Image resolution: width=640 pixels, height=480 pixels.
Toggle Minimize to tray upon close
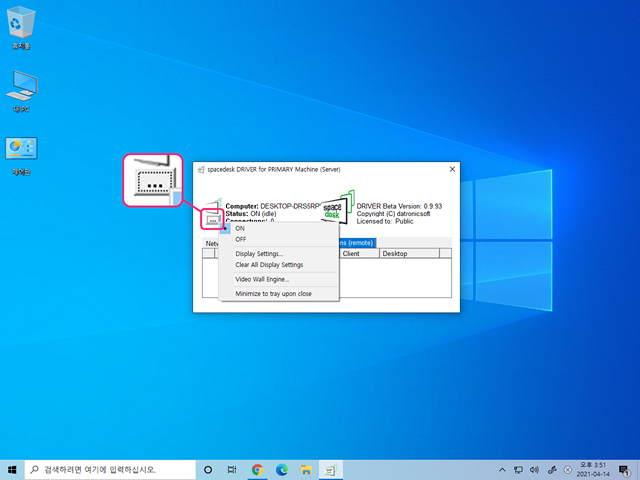click(273, 294)
